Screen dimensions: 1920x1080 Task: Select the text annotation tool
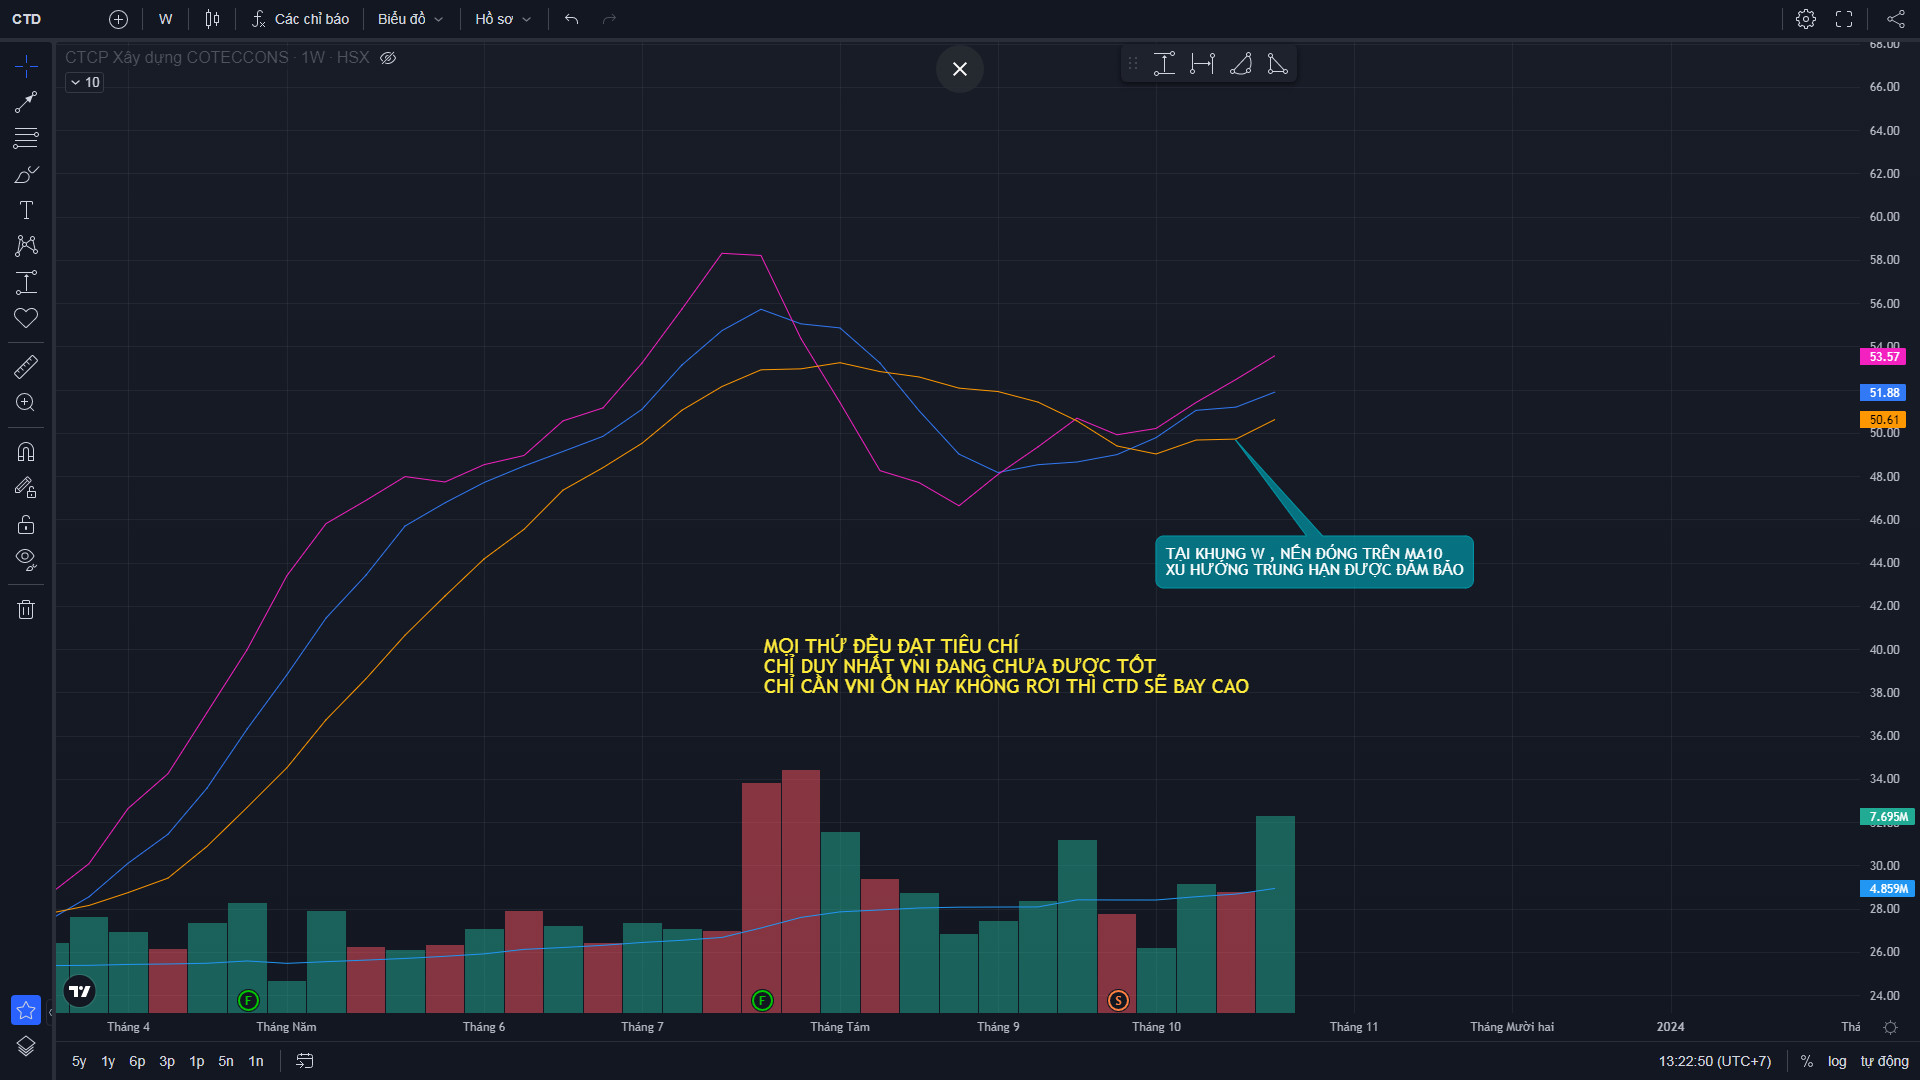(26, 210)
